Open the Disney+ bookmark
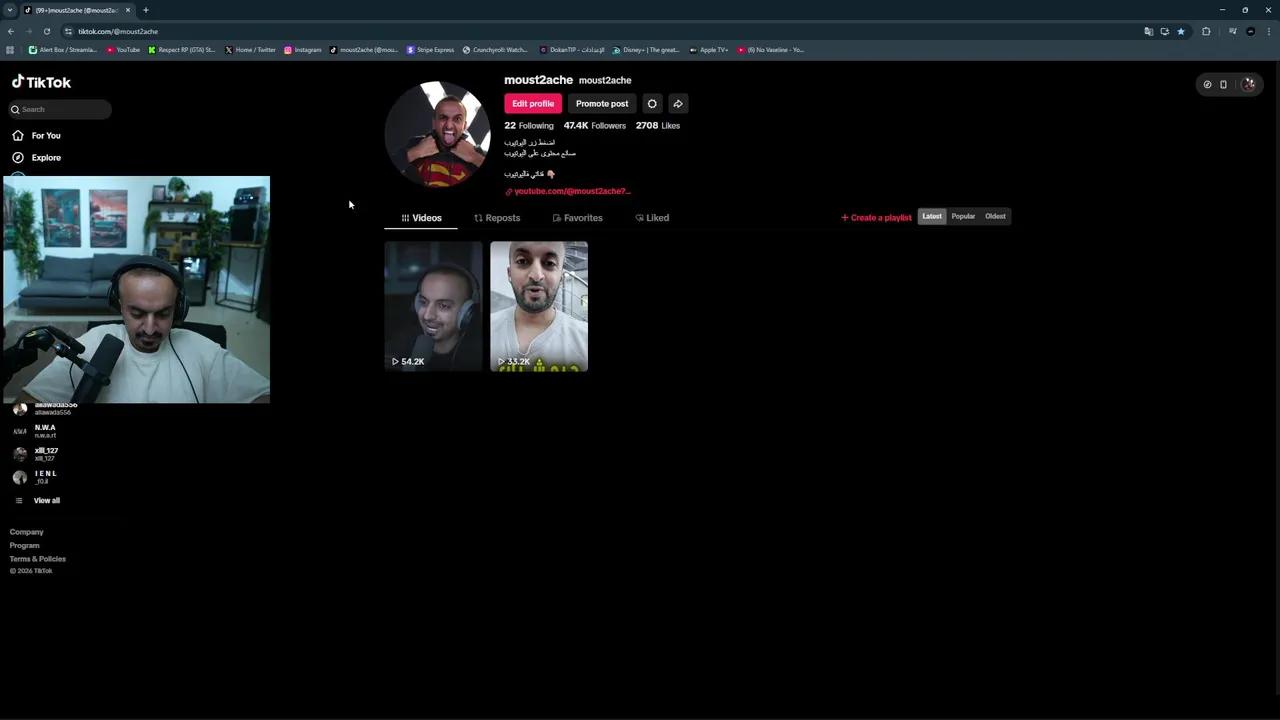Screen dimensions: 1280x720 click(646, 50)
